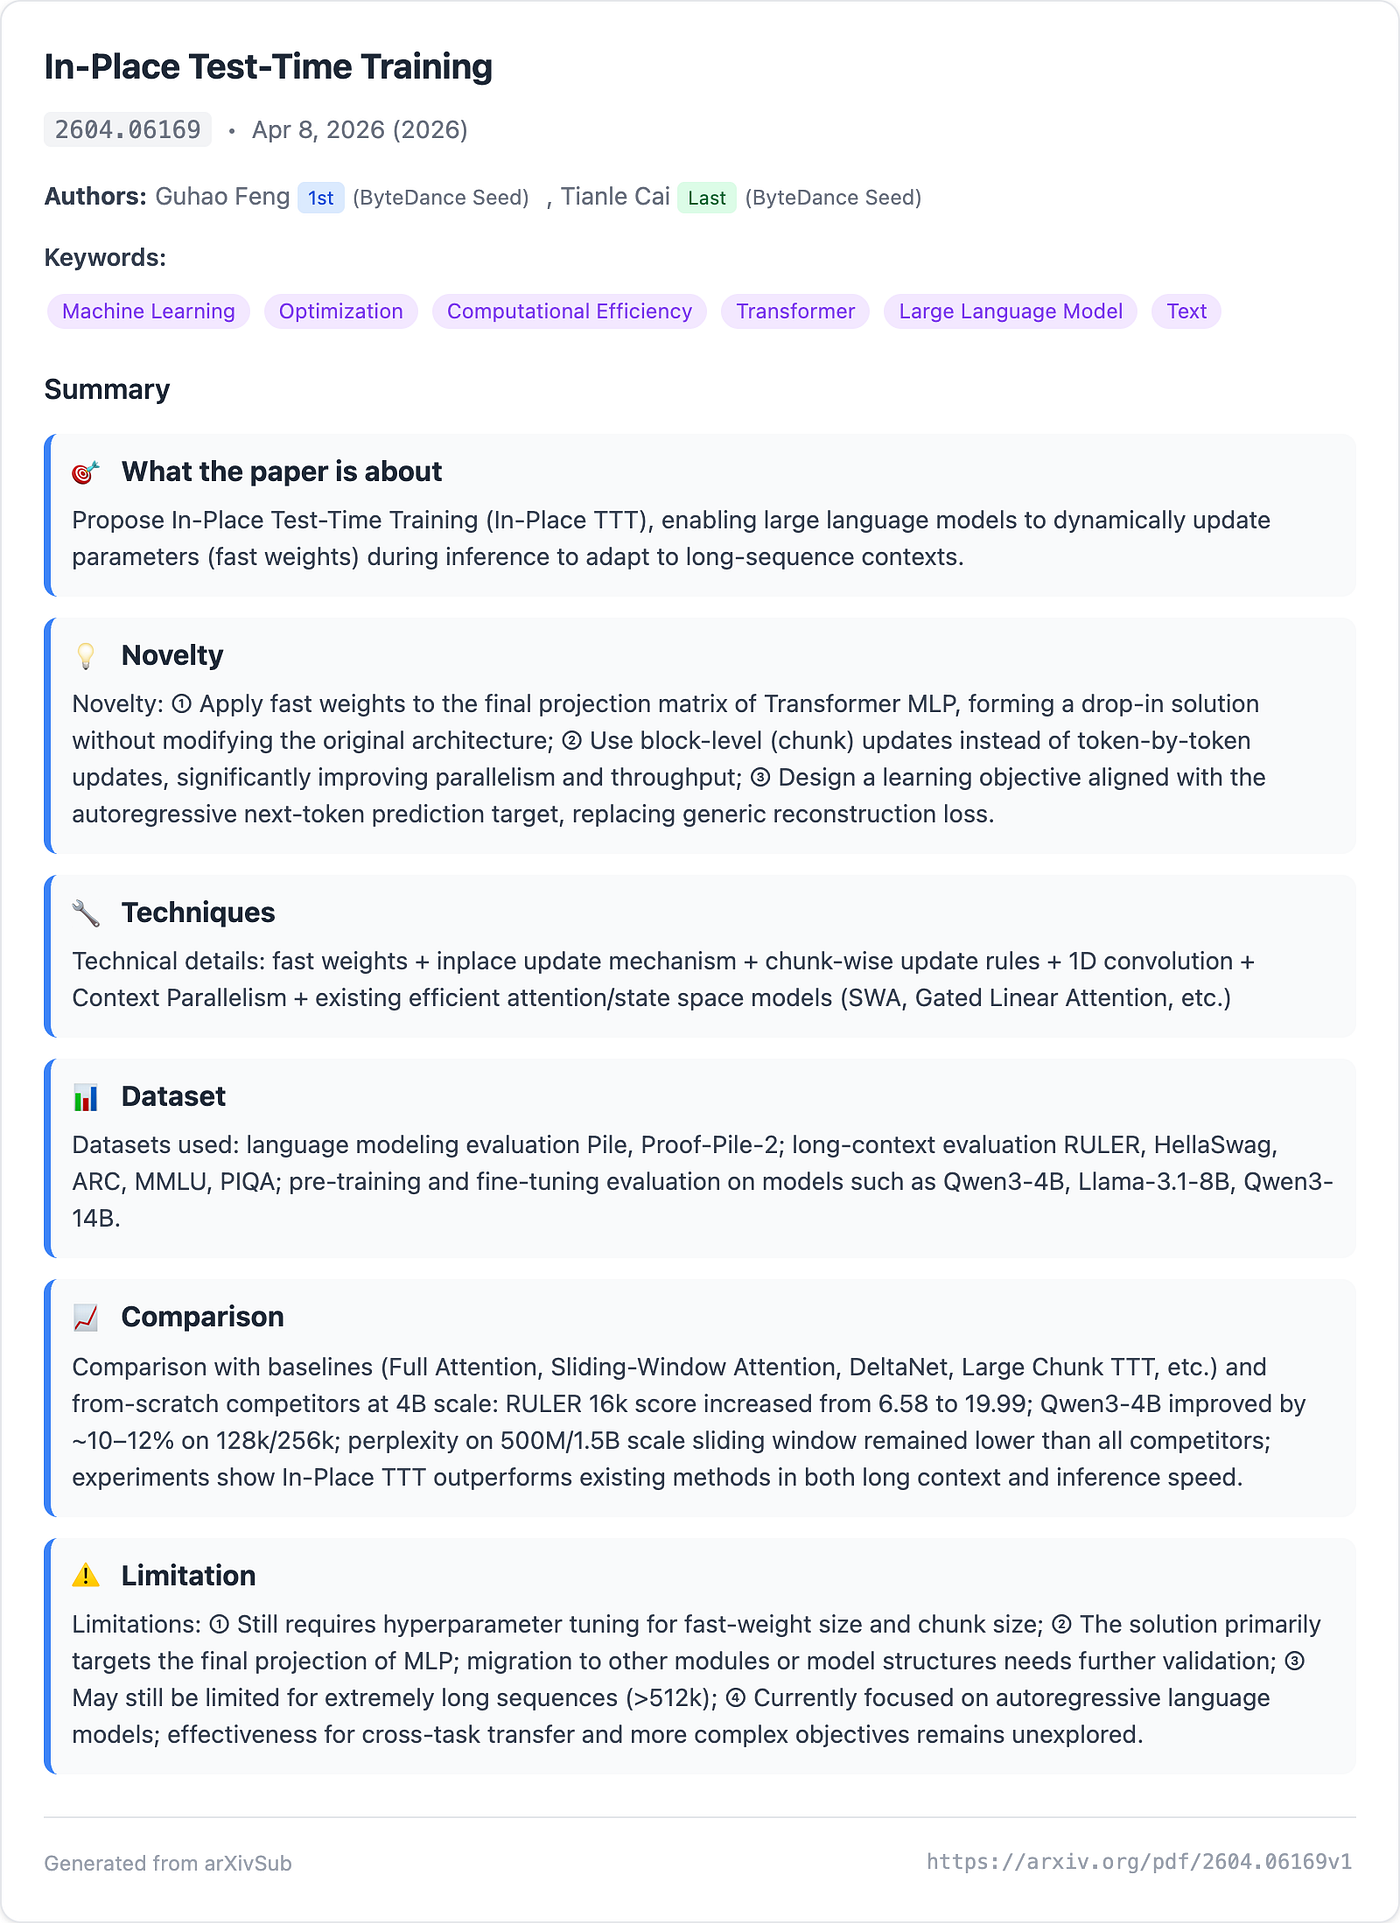Click 'Generated from arXivSub' footer text
Screen dimensions: 1400x1923
tap(168, 1863)
